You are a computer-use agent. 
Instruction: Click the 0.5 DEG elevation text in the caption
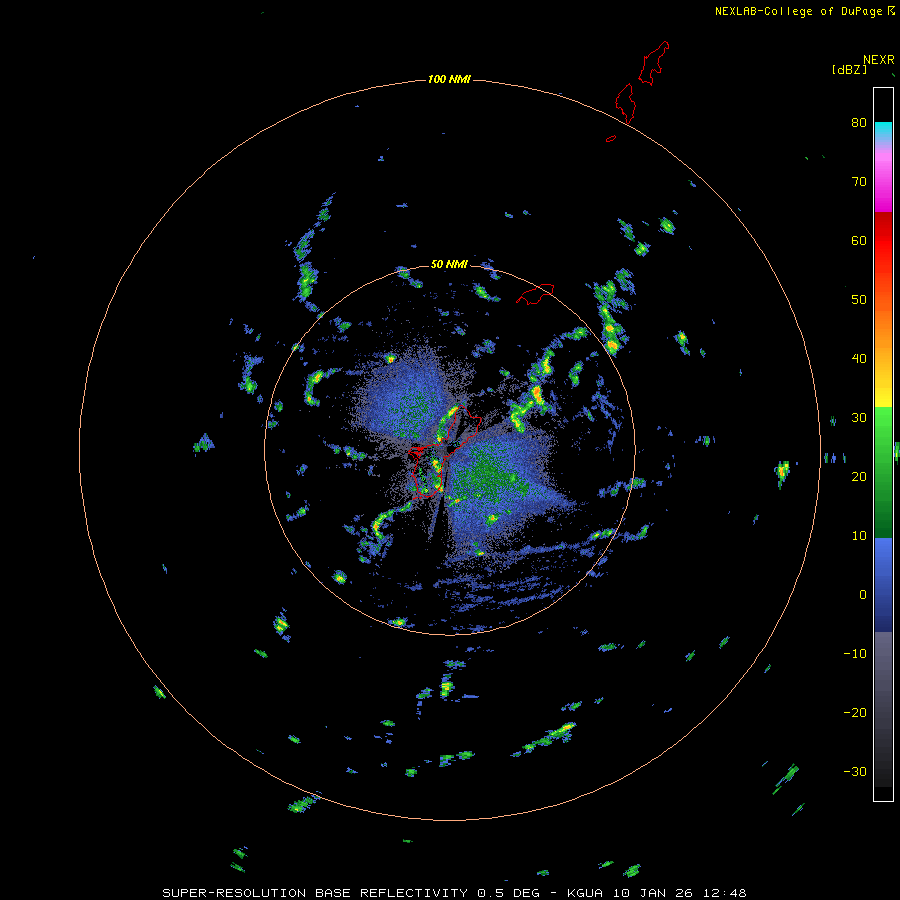511,893
